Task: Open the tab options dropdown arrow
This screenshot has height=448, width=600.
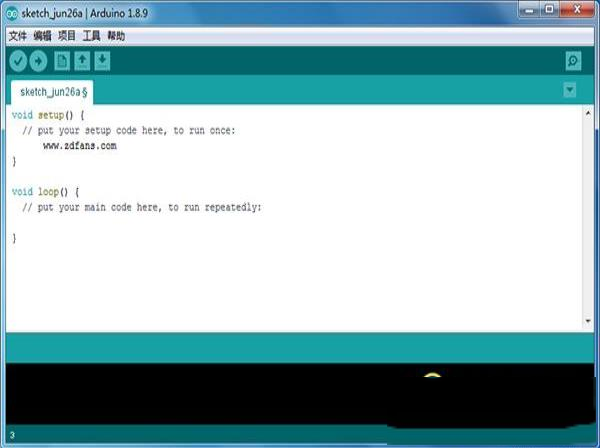Action: [x=570, y=90]
